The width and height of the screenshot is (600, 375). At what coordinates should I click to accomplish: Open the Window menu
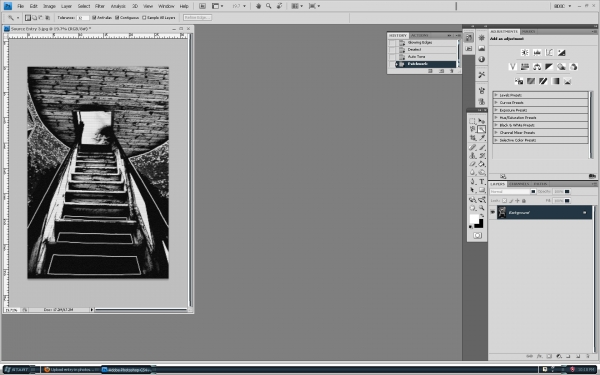[x=166, y=6]
